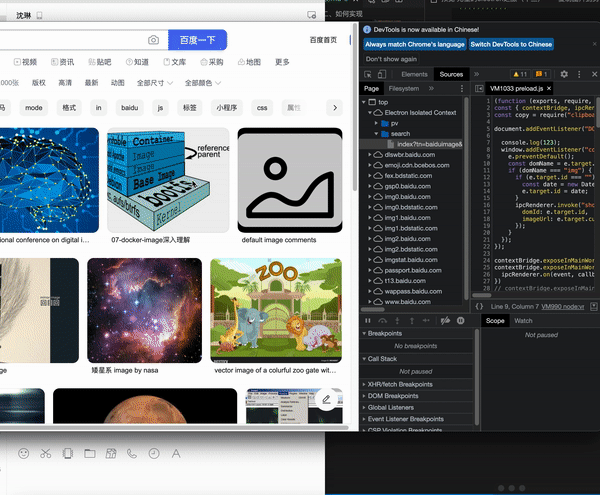Toggle the file navigator sidebar icon
This screenshot has height=495, width=600.
pos(479,89)
